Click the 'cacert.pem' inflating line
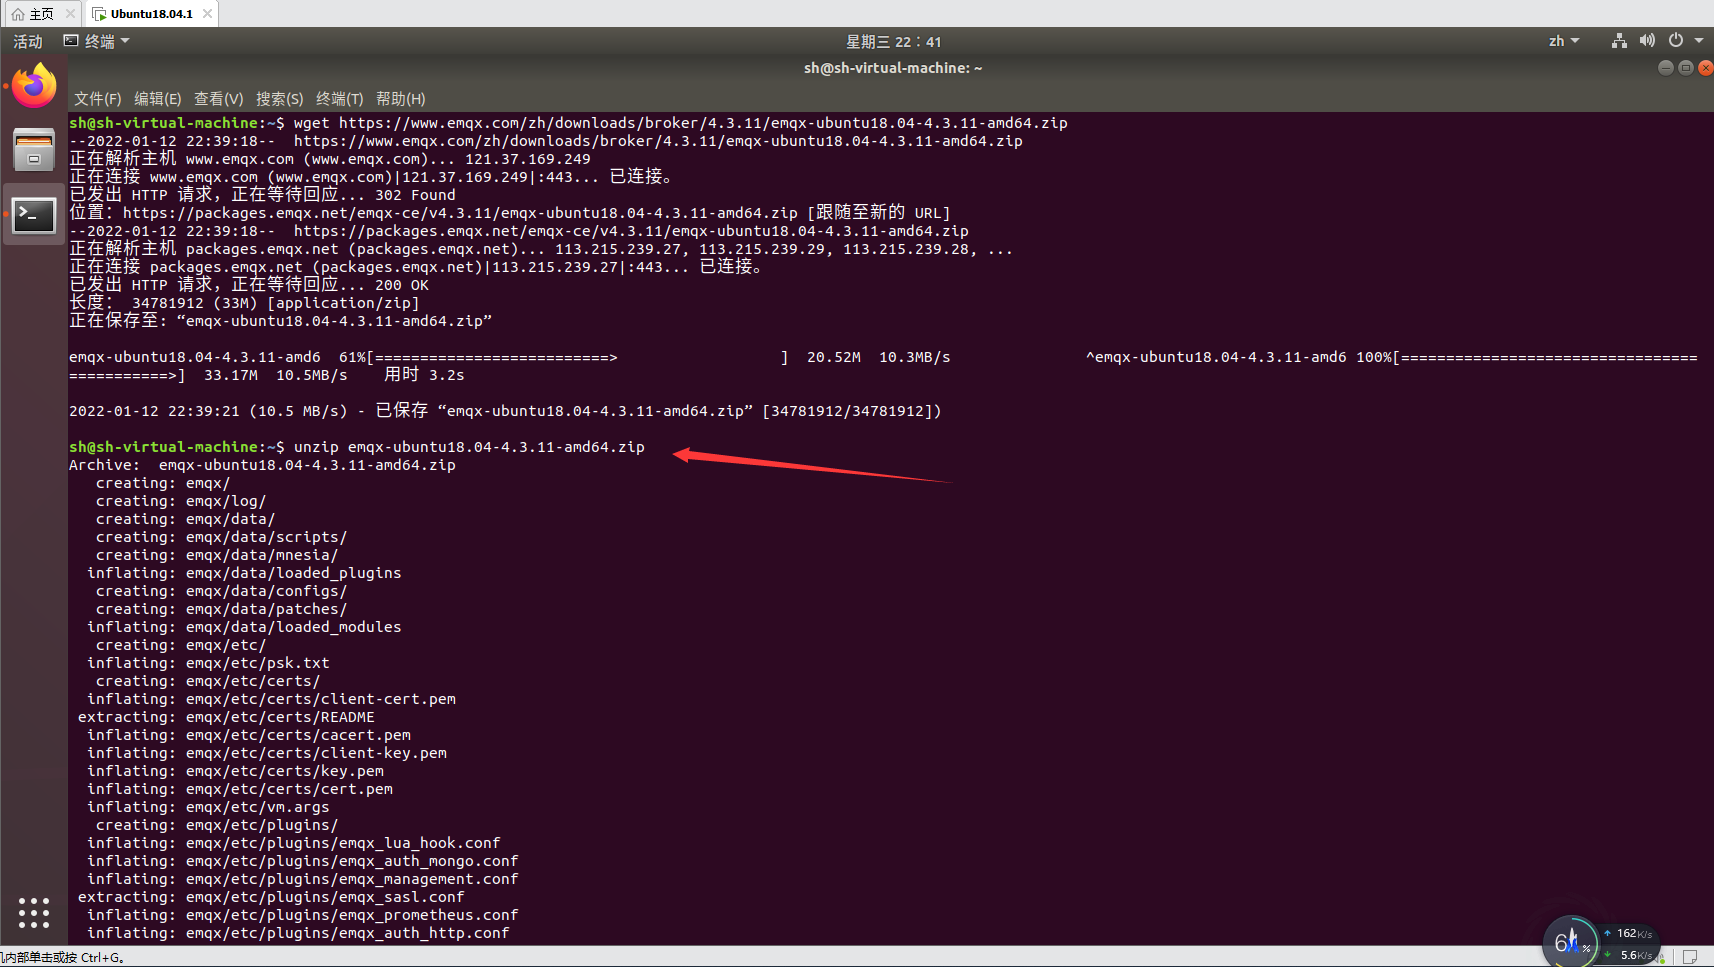Viewport: 1714px width, 967px height. click(249, 735)
